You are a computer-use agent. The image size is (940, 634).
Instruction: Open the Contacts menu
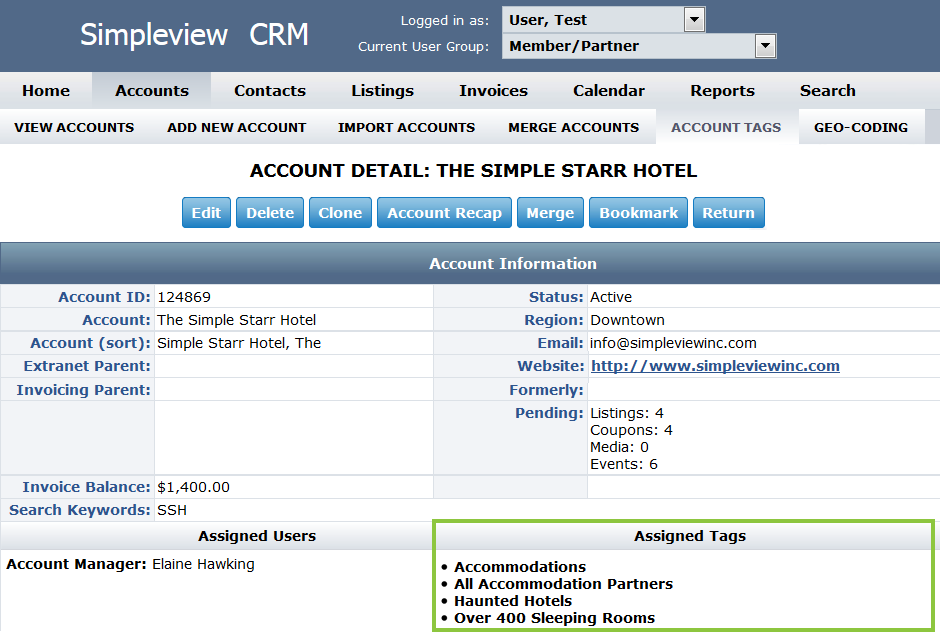[x=270, y=90]
